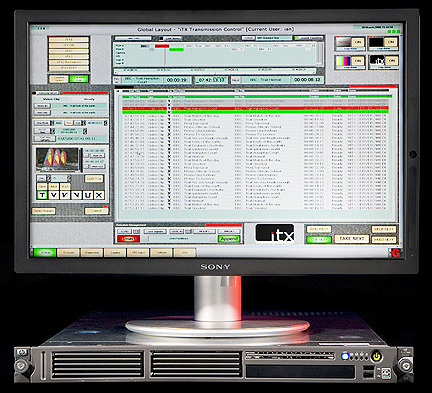The width and height of the screenshot is (432, 393).
Task: Click the green button under the channel list
Action: pos(79,79)
